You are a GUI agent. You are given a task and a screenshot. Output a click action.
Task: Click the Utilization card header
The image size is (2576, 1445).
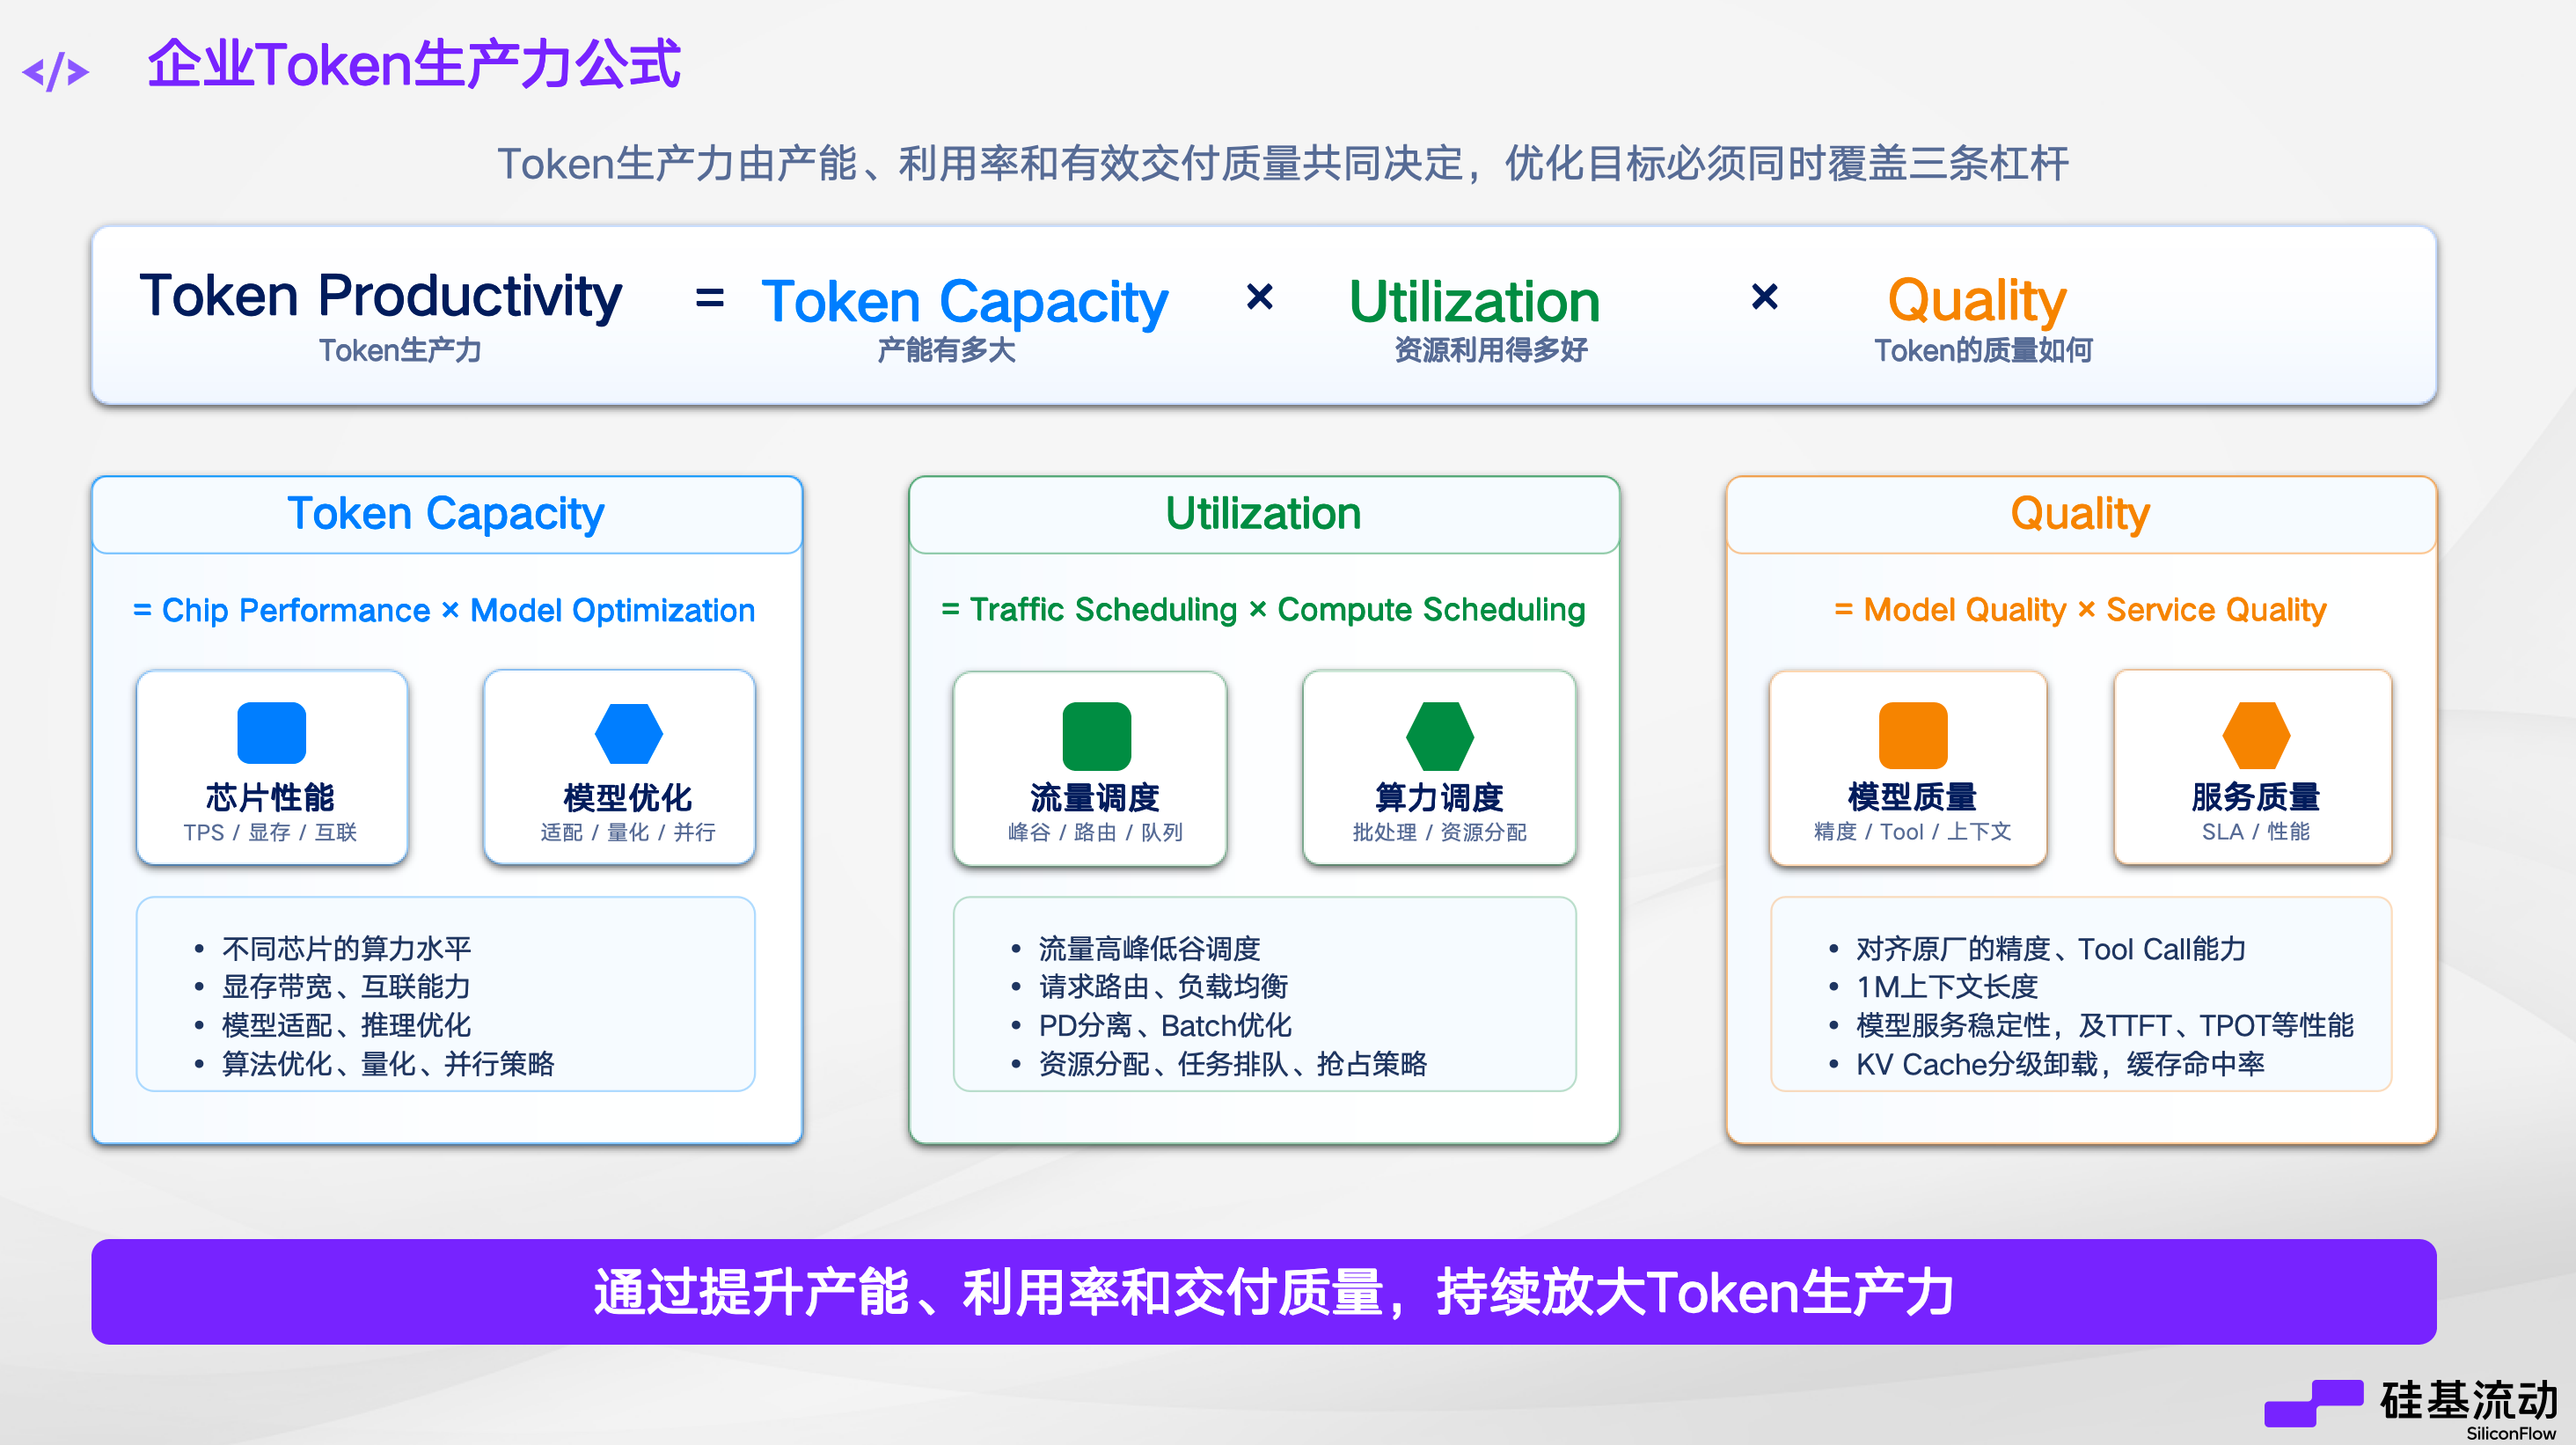click(x=1264, y=514)
